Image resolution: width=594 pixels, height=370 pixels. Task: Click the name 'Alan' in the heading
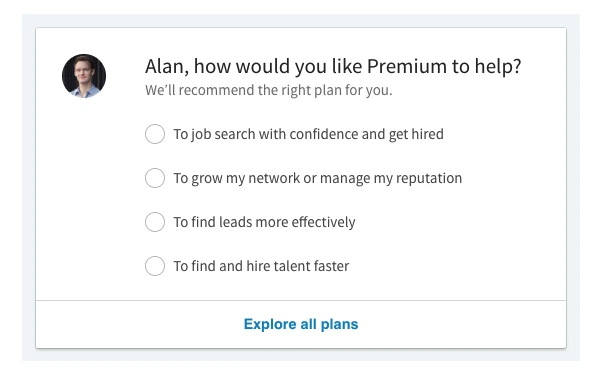click(x=165, y=67)
